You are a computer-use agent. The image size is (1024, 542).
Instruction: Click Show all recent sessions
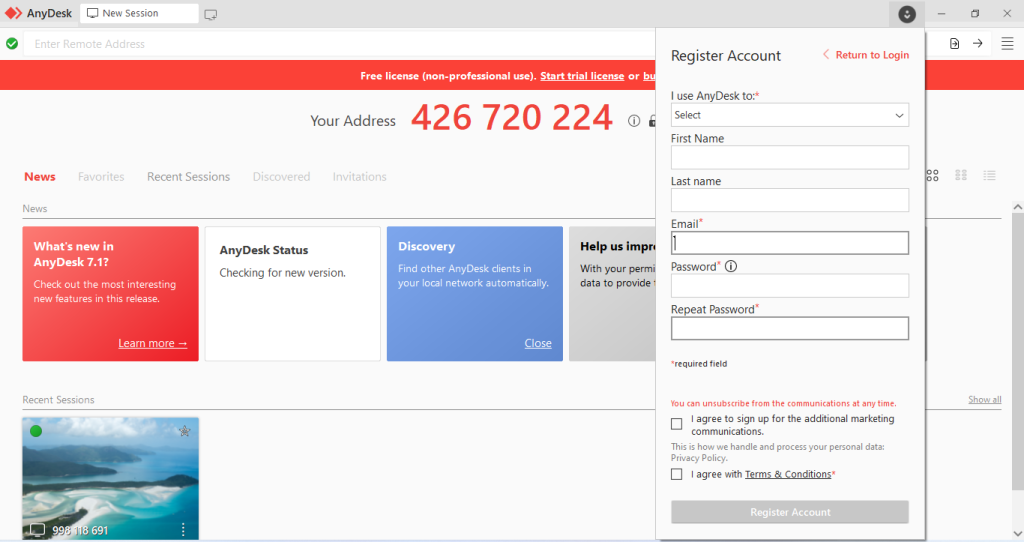984,400
